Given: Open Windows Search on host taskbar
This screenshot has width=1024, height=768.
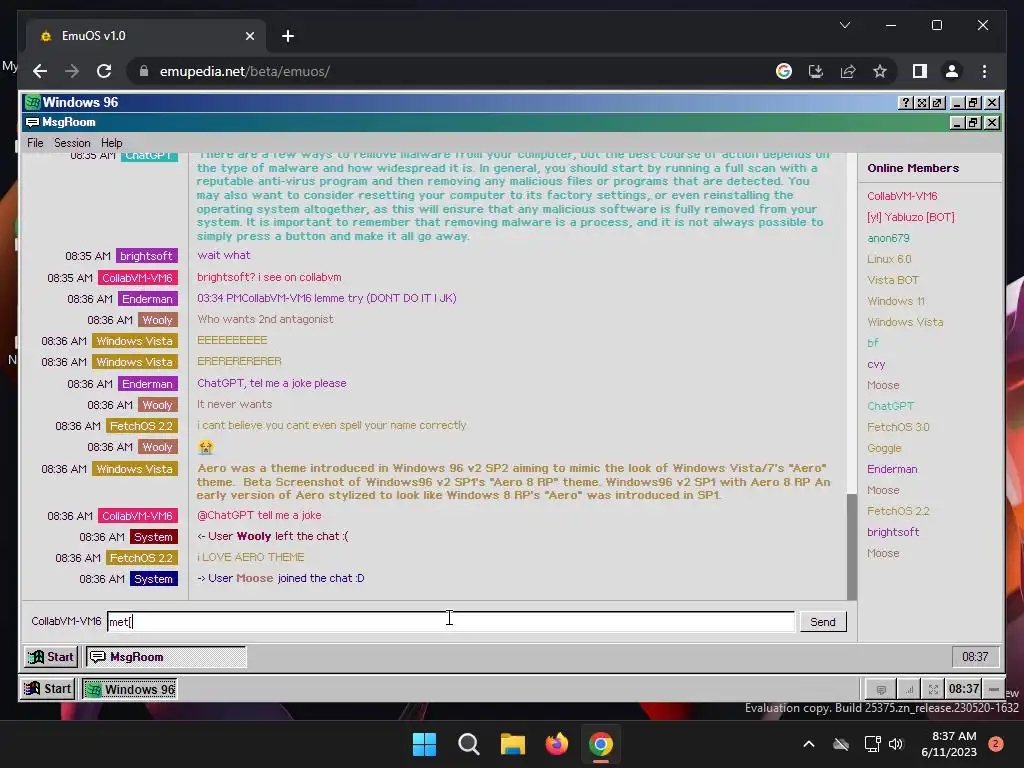Looking at the screenshot, I should [468, 744].
